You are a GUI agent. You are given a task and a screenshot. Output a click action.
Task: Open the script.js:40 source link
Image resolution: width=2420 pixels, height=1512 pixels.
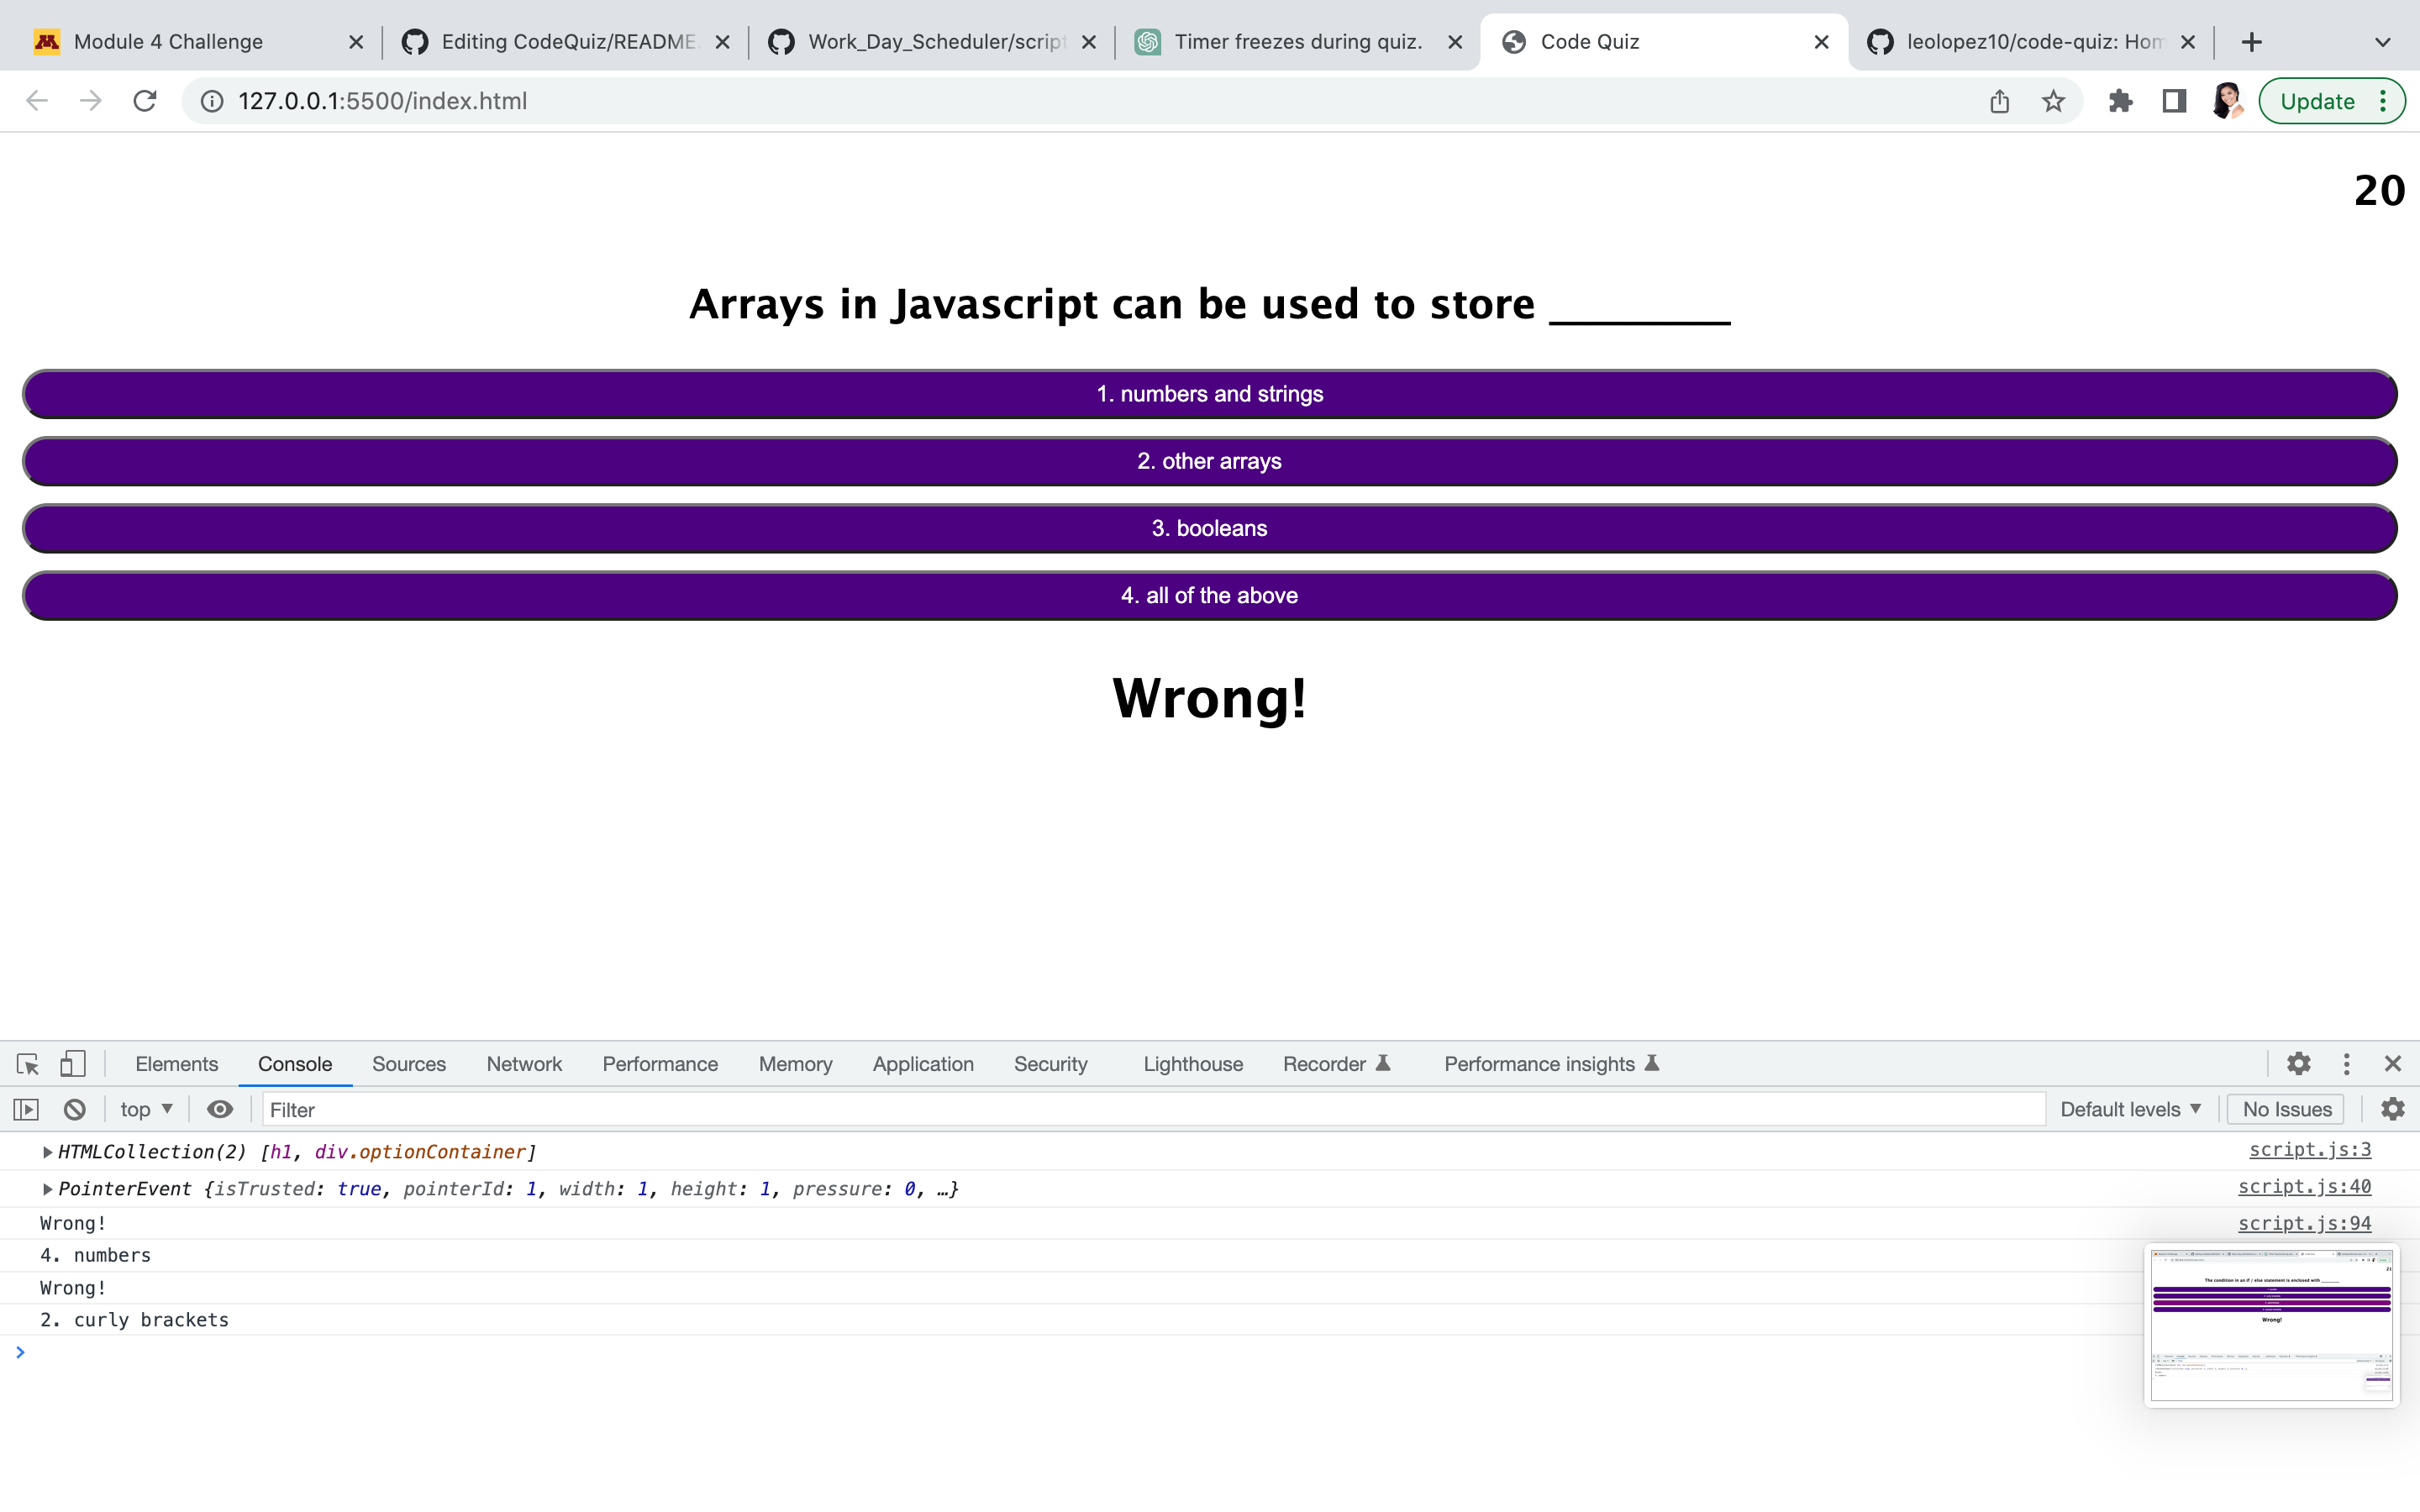click(x=2304, y=1187)
